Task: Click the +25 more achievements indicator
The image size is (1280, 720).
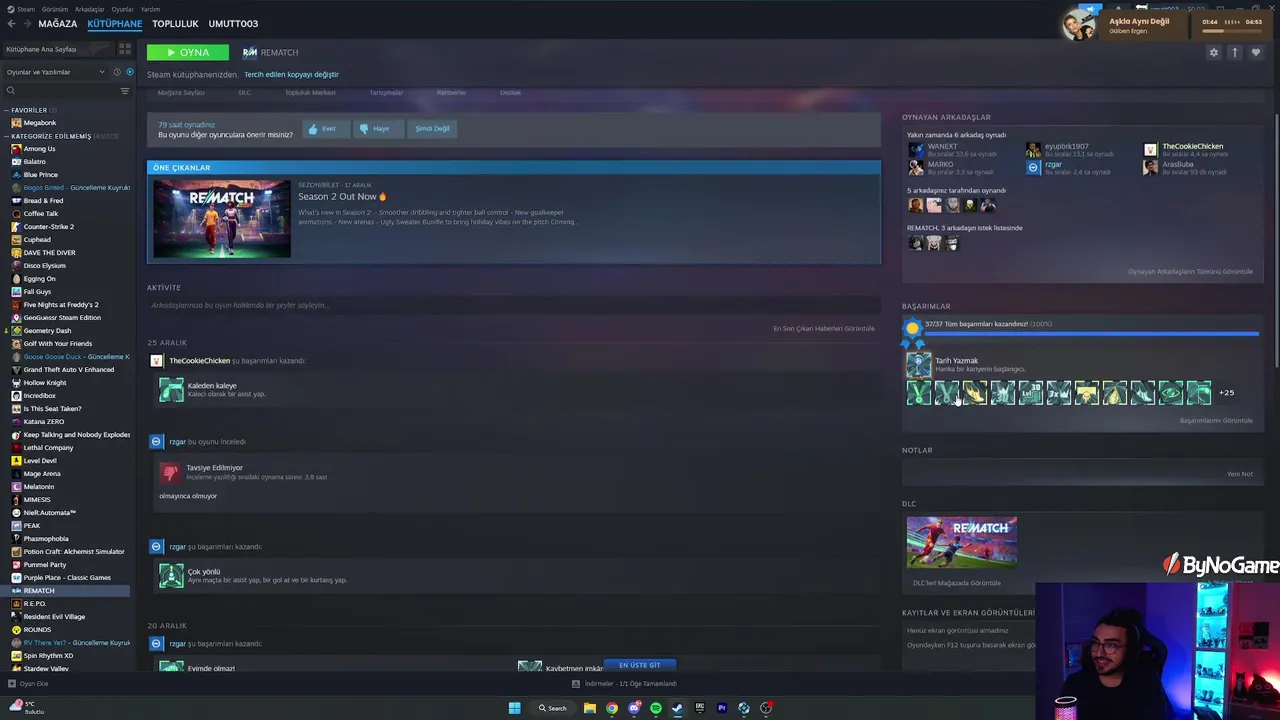Action: [x=1227, y=393]
